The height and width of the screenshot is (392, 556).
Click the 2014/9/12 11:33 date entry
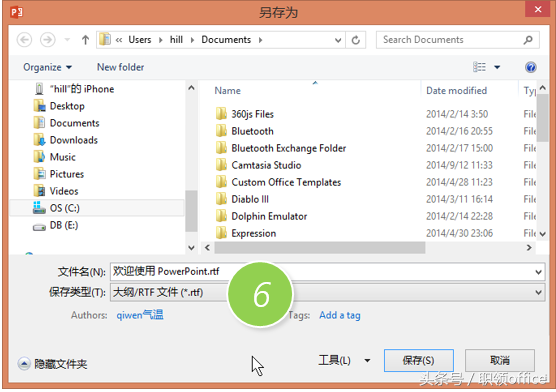pos(459,165)
